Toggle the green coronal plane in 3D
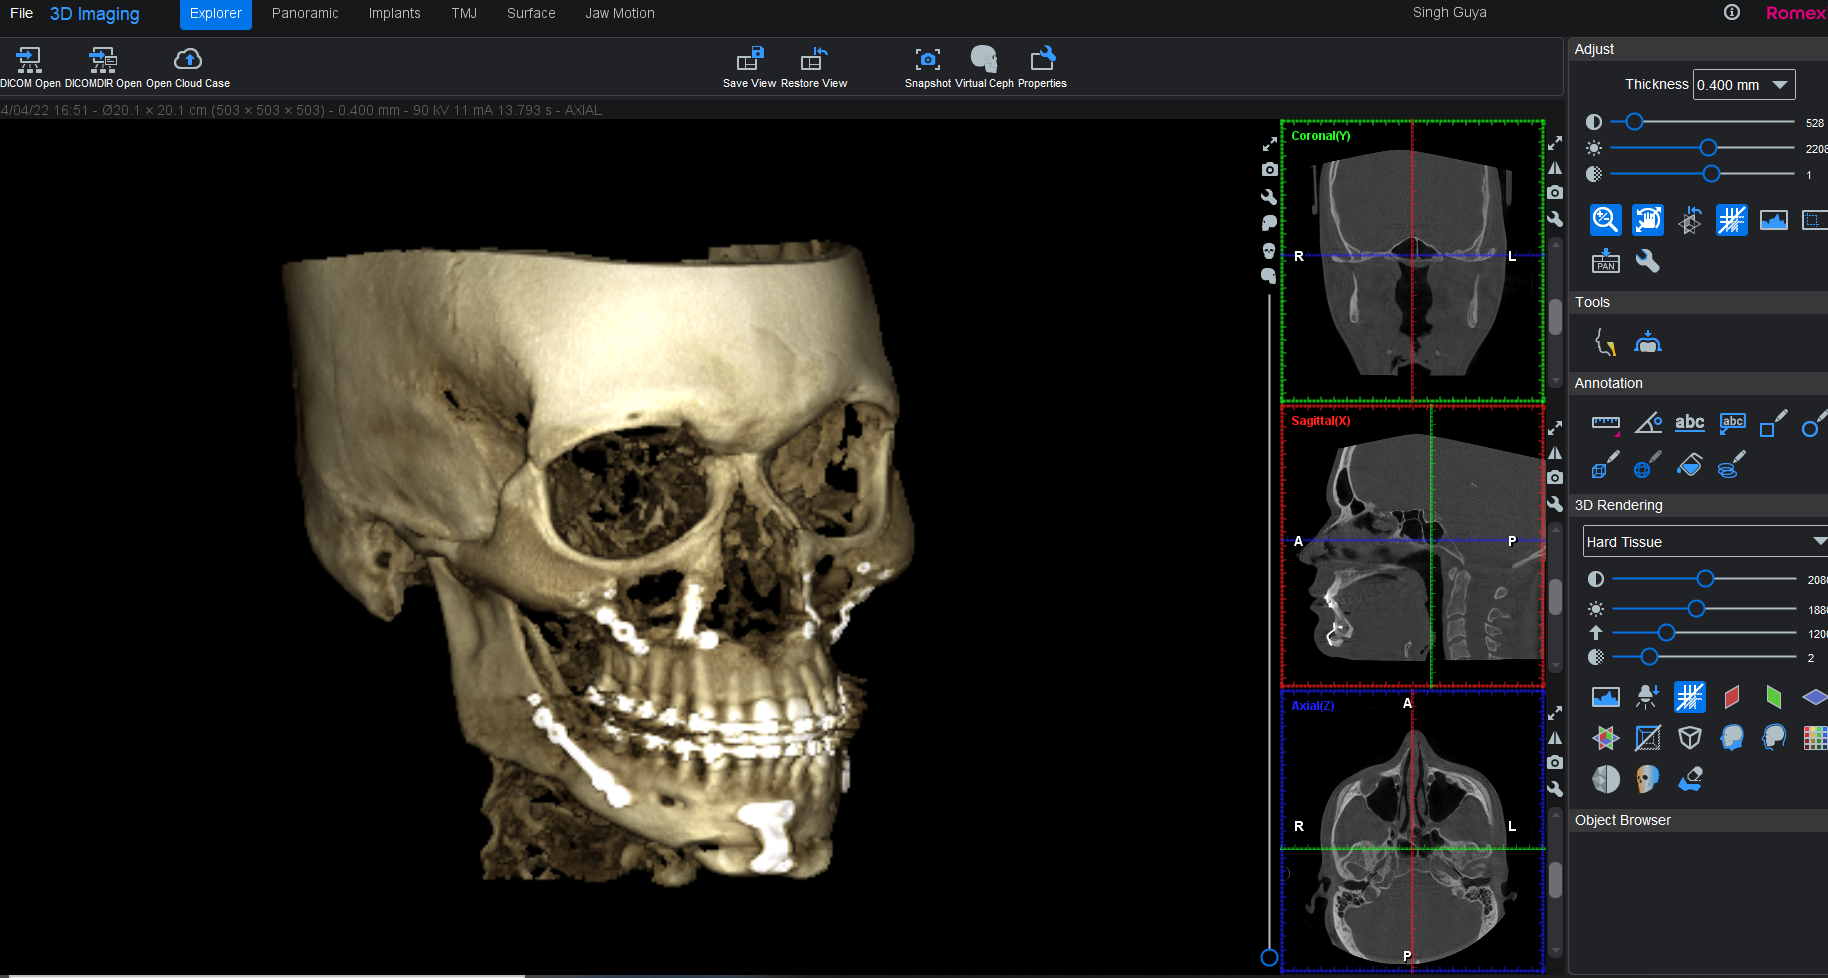1828x978 pixels. coord(1774,696)
